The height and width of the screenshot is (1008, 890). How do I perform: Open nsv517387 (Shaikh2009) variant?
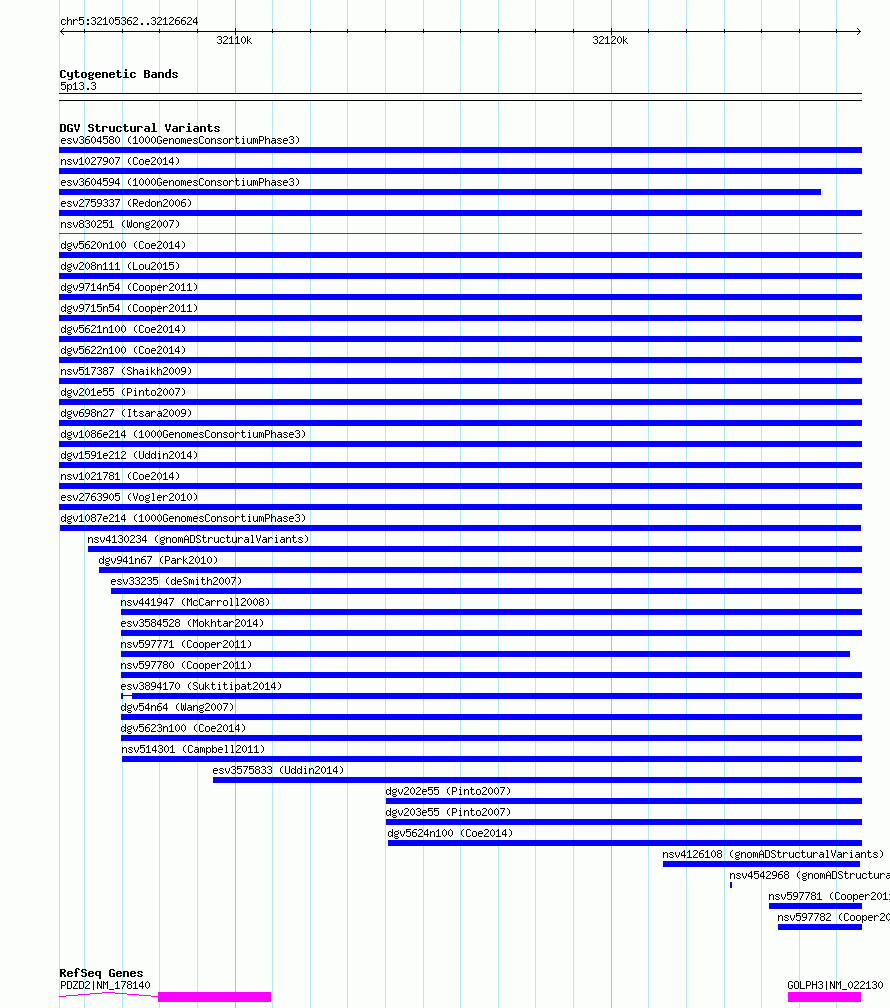(126, 372)
